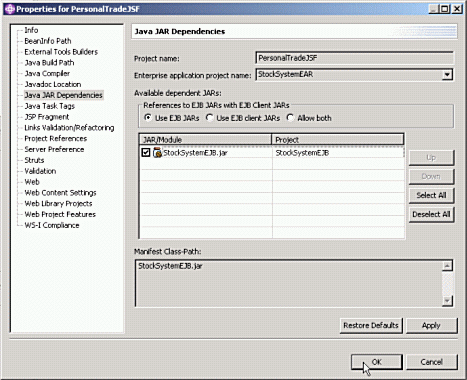Click the Project column header
The width and height of the screenshot is (467, 380).
pos(338,140)
